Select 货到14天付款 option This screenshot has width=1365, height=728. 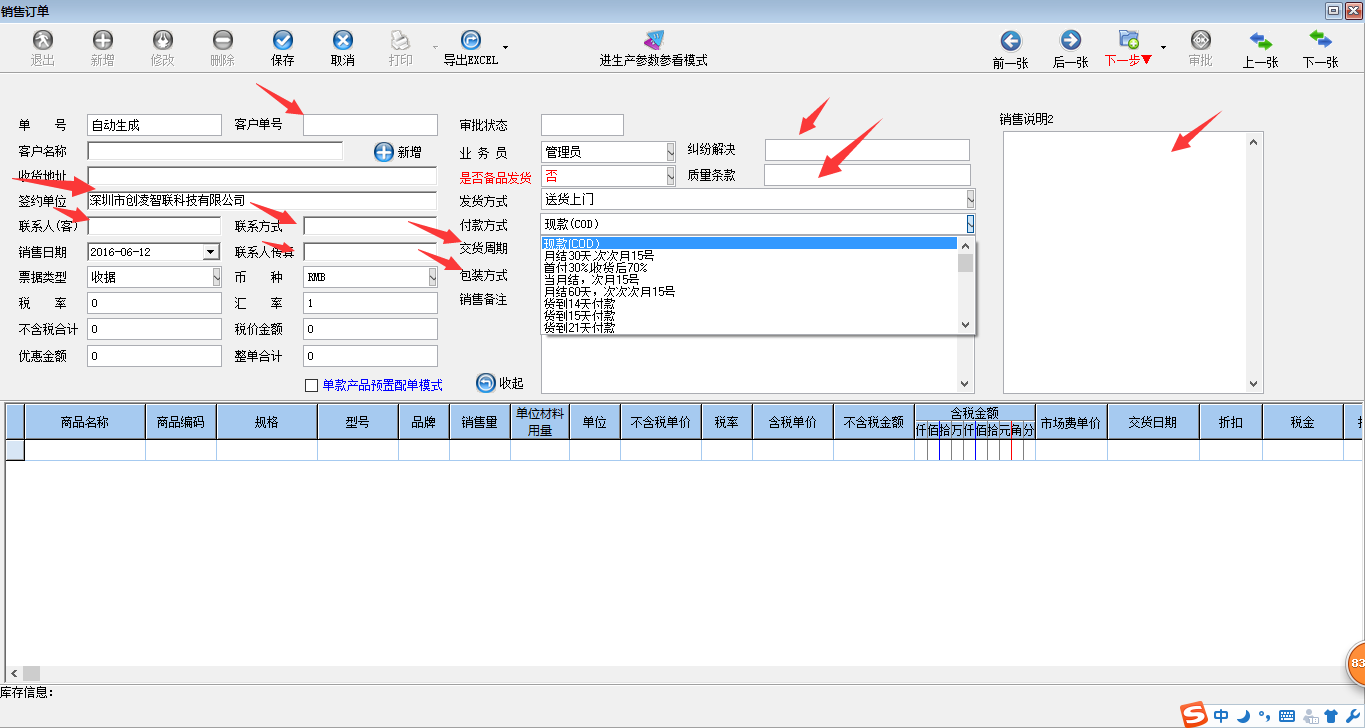(x=749, y=303)
